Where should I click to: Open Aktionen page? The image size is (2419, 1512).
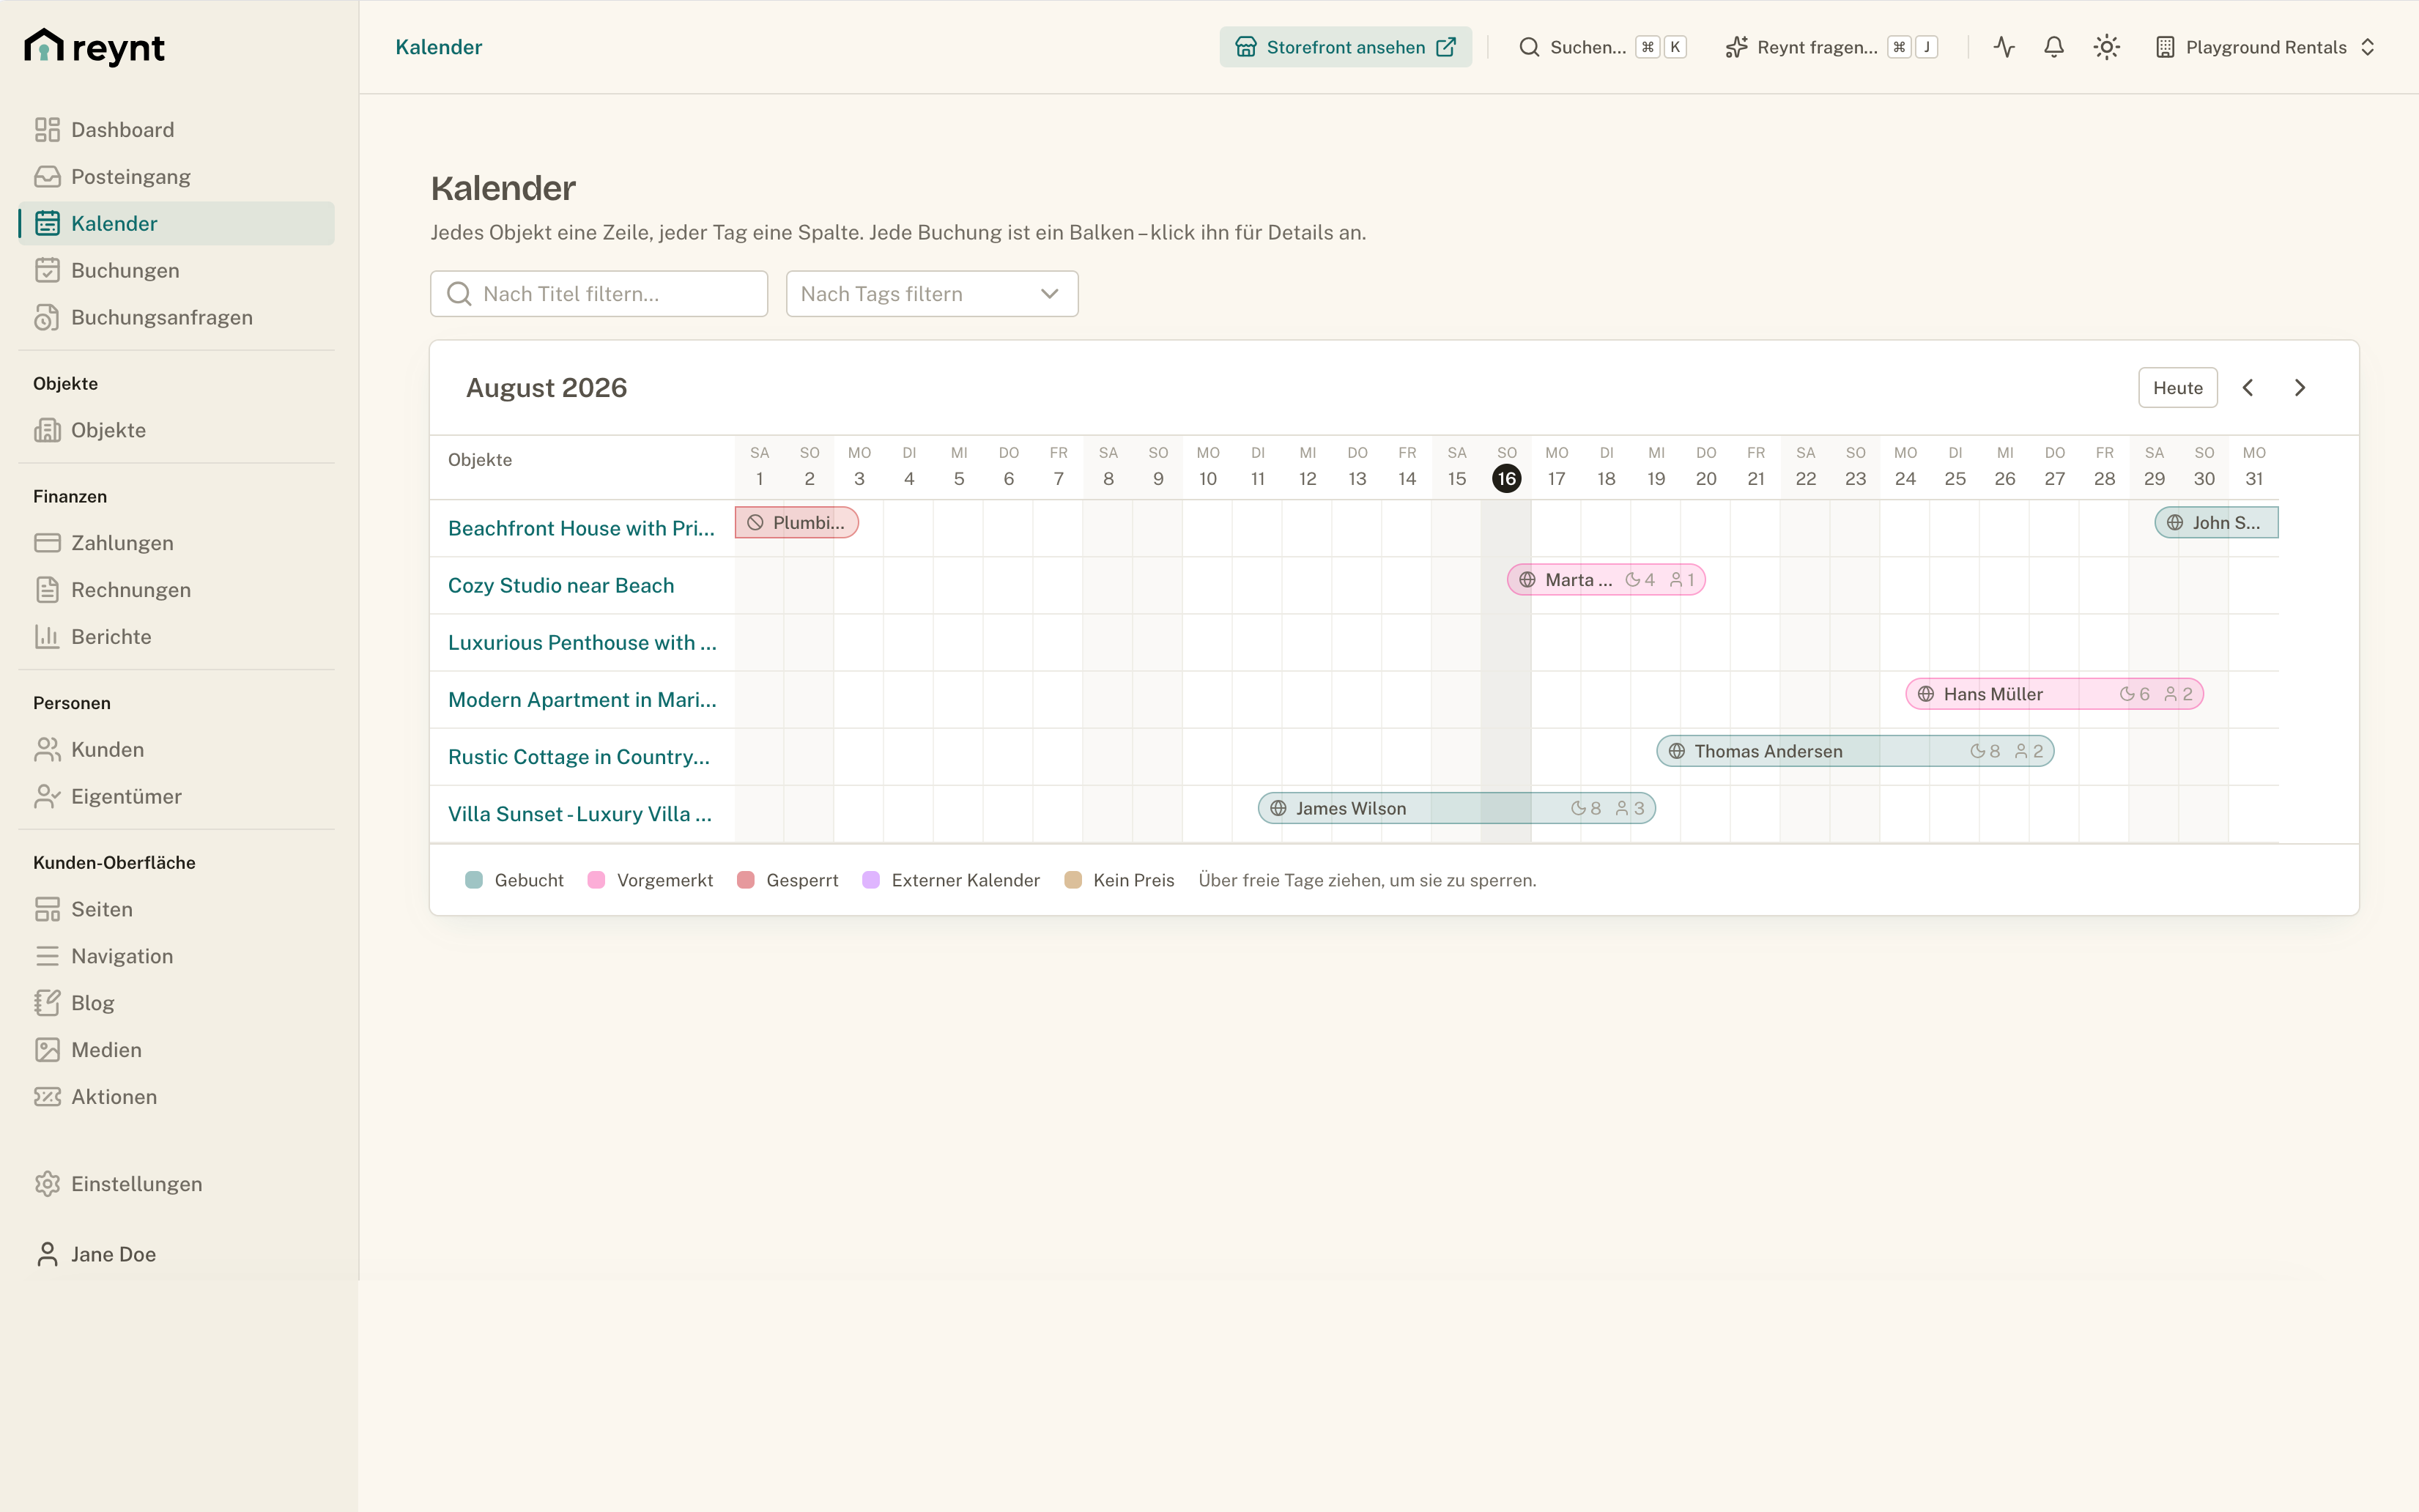coord(176,1097)
